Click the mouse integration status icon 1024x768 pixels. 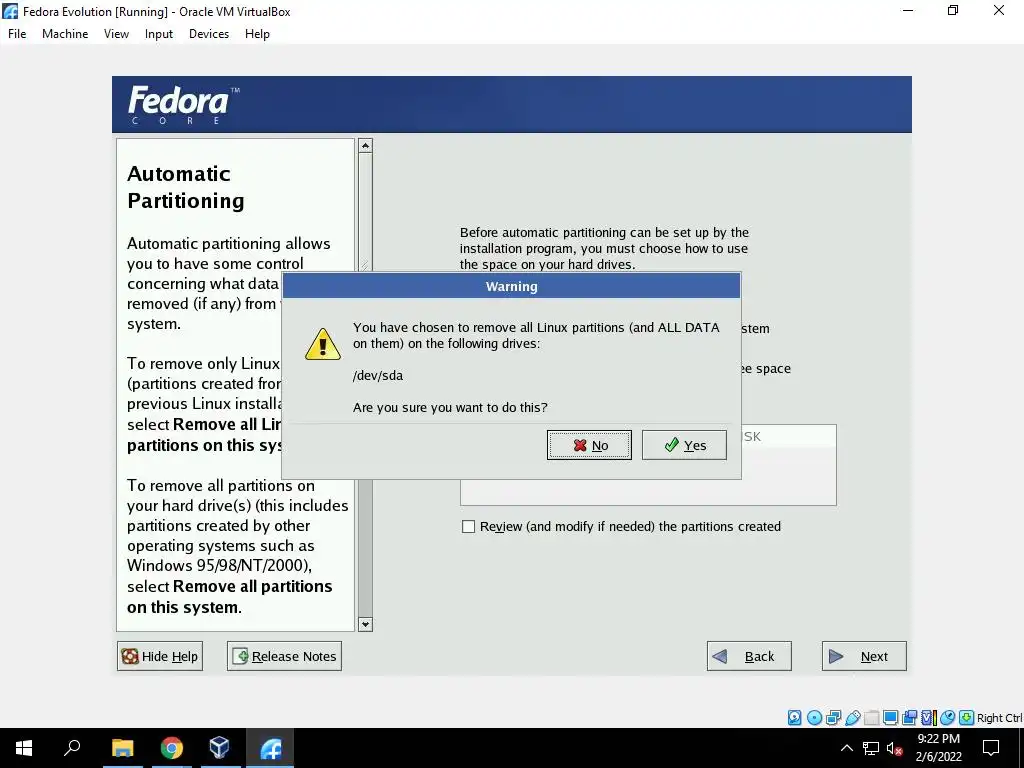[948, 718]
